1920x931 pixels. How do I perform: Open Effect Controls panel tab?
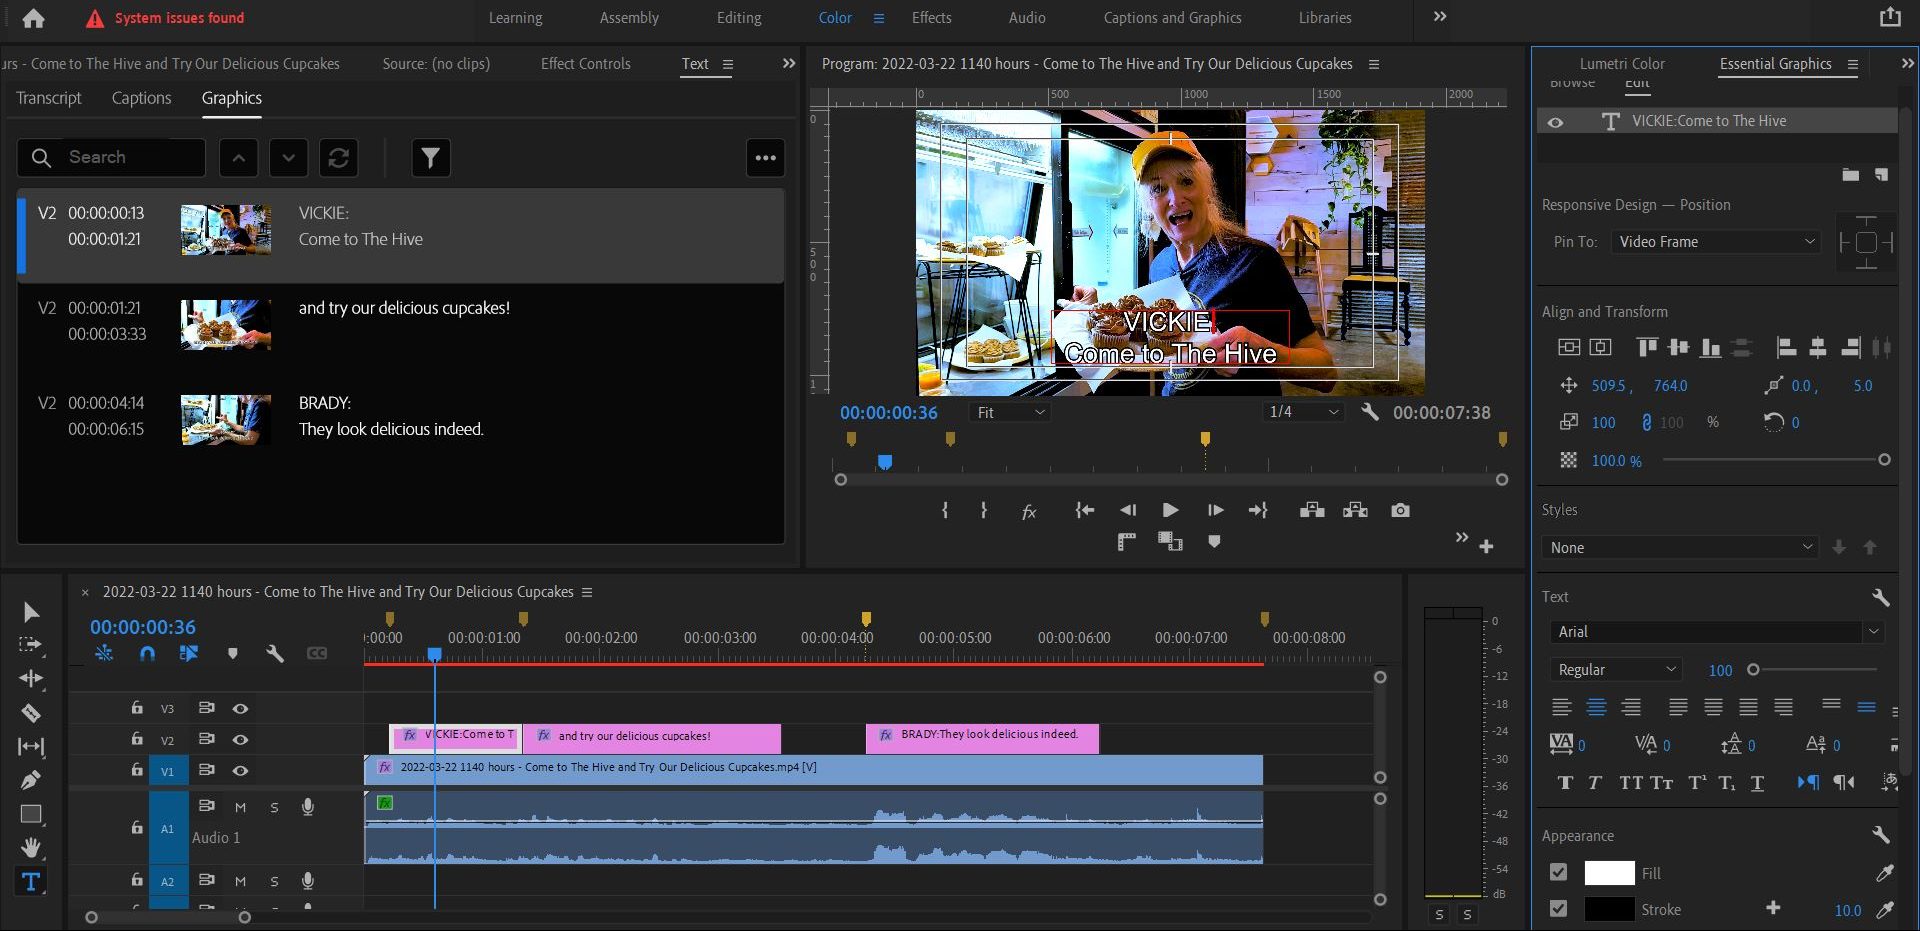pyautogui.click(x=585, y=64)
